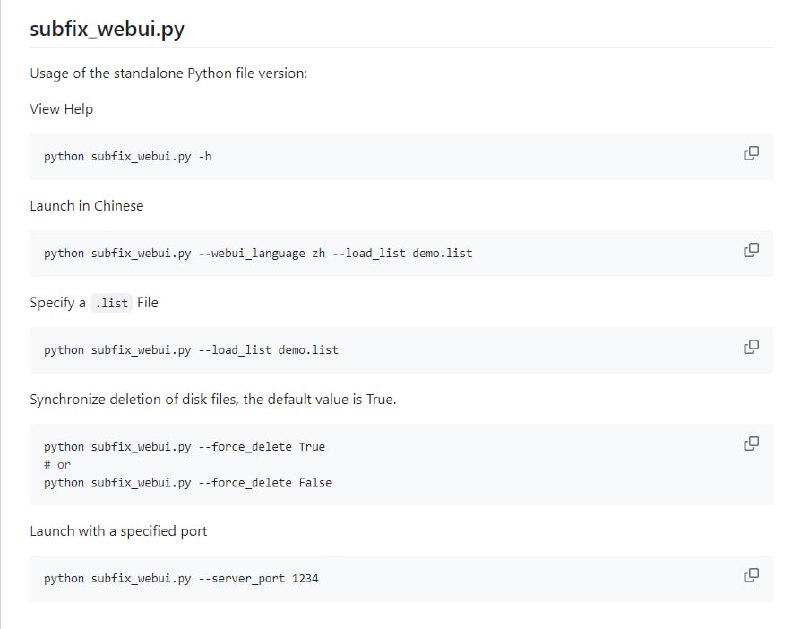Click the code line under 'Specify a .list File'

click(x=191, y=350)
